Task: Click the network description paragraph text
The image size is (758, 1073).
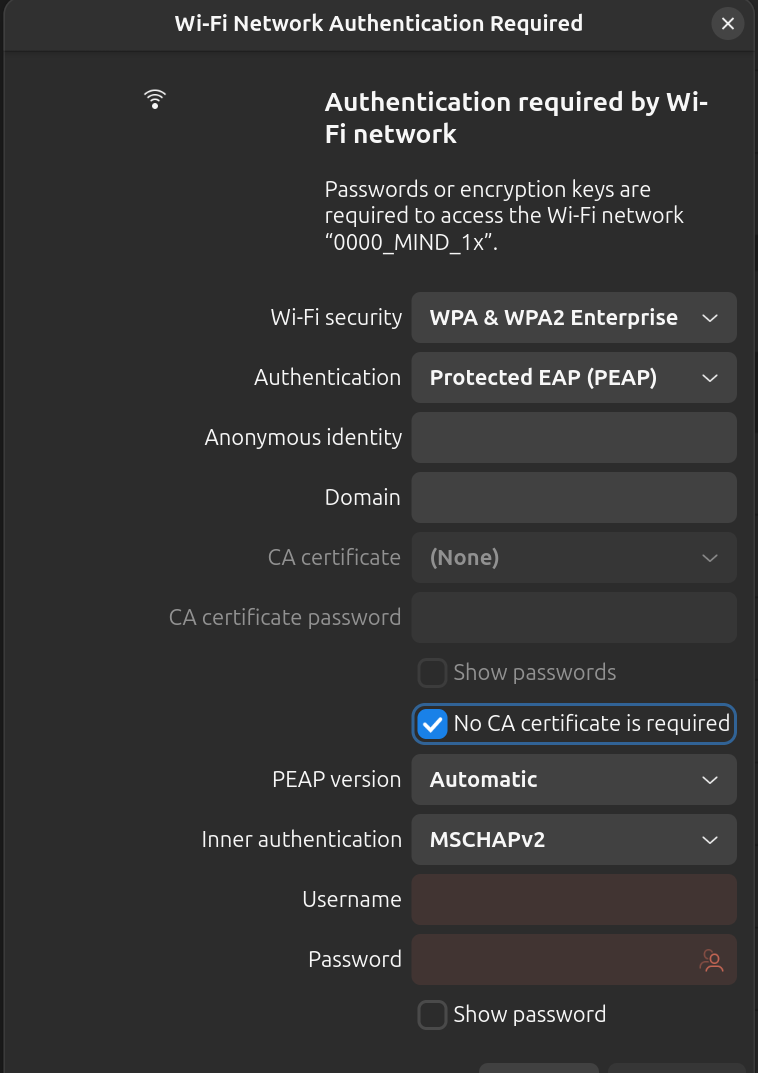Action: [x=504, y=216]
